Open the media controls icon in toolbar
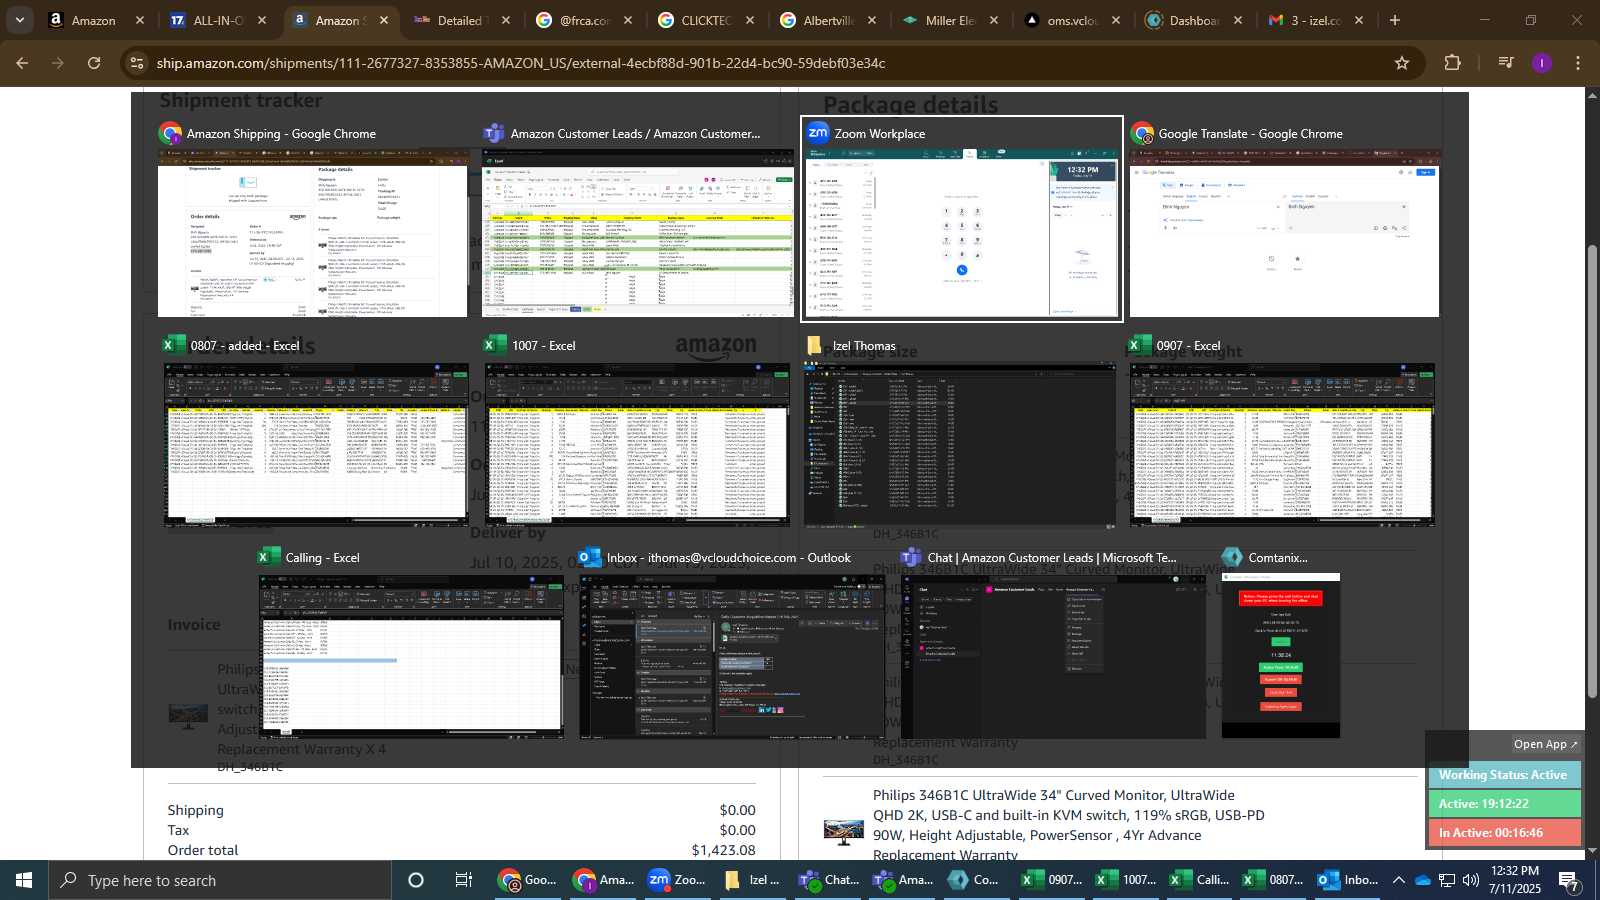The width and height of the screenshot is (1600, 900). [1506, 63]
